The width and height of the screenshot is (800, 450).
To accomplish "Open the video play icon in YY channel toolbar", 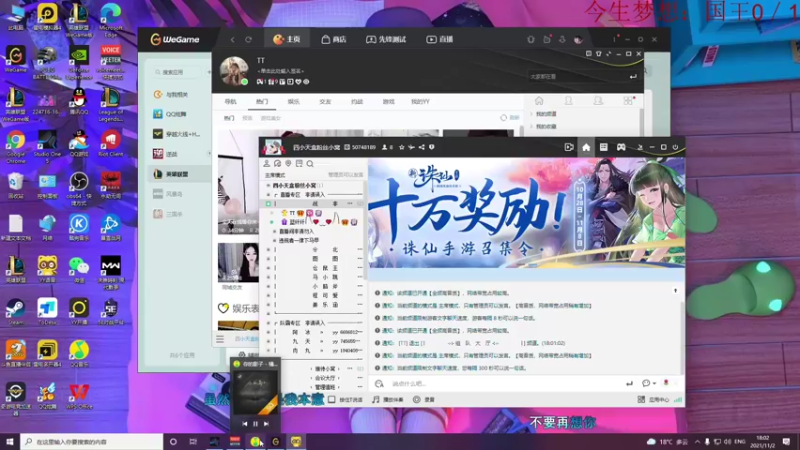I will [x=569, y=147].
